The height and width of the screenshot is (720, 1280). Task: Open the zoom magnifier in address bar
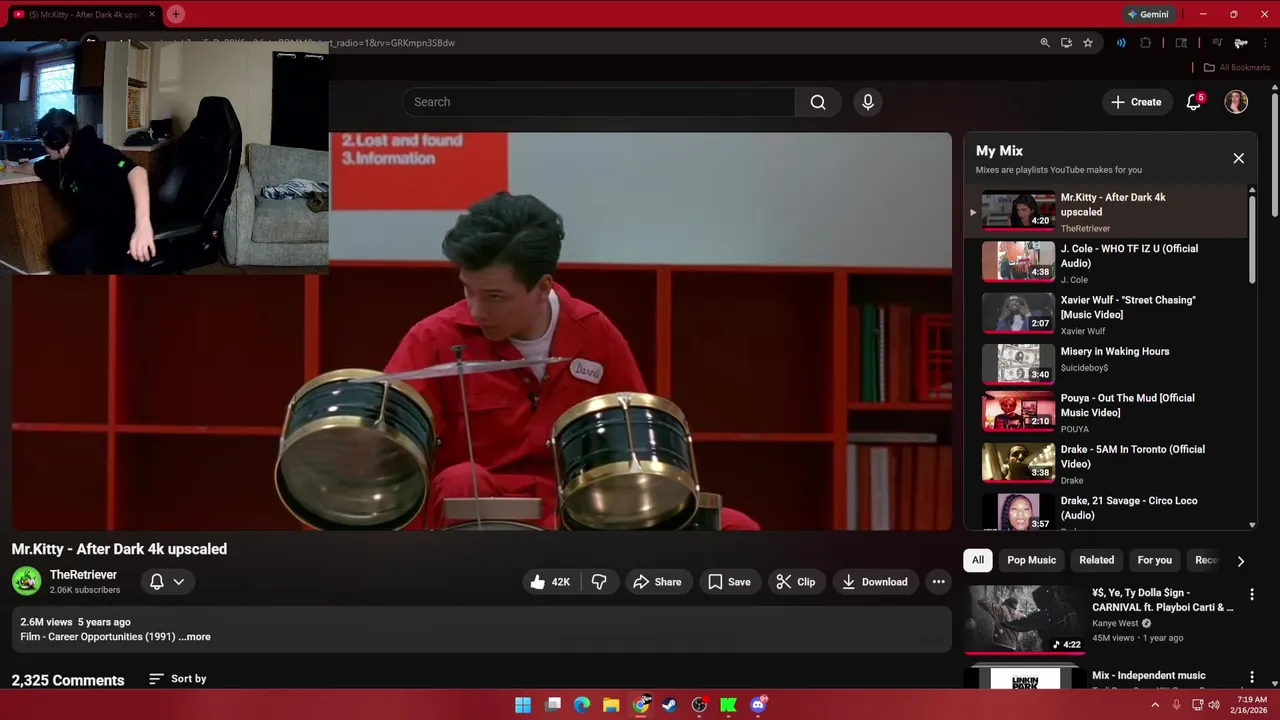(1045, 43)
